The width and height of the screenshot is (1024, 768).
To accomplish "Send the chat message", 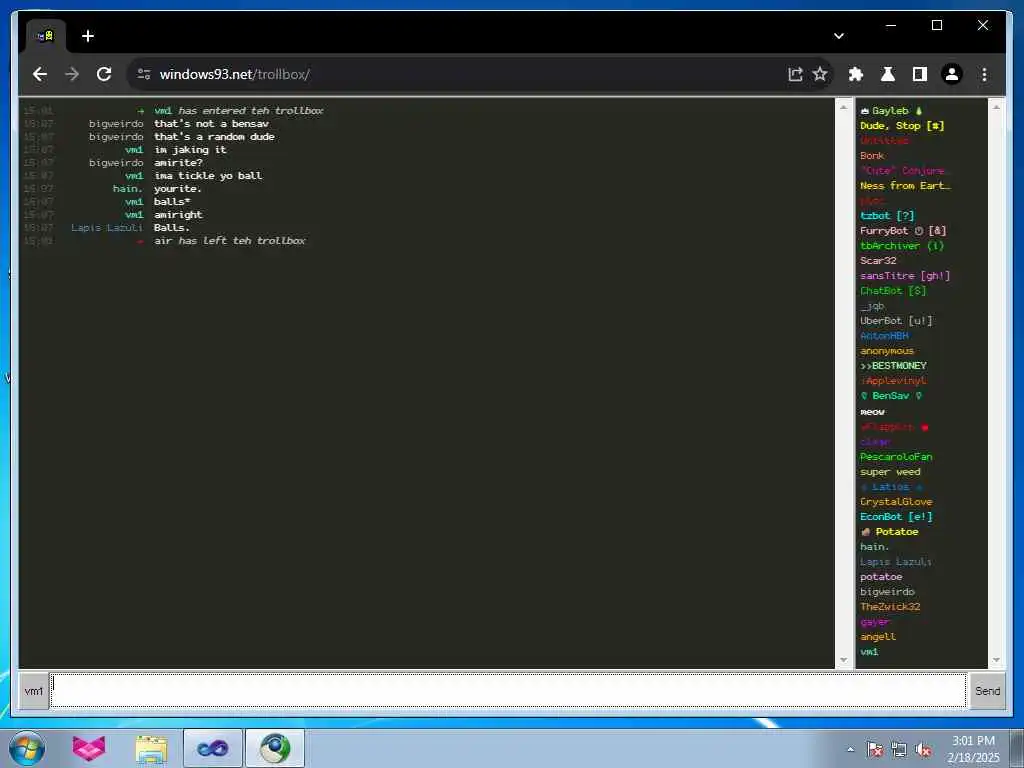I will tap(987, 691).
